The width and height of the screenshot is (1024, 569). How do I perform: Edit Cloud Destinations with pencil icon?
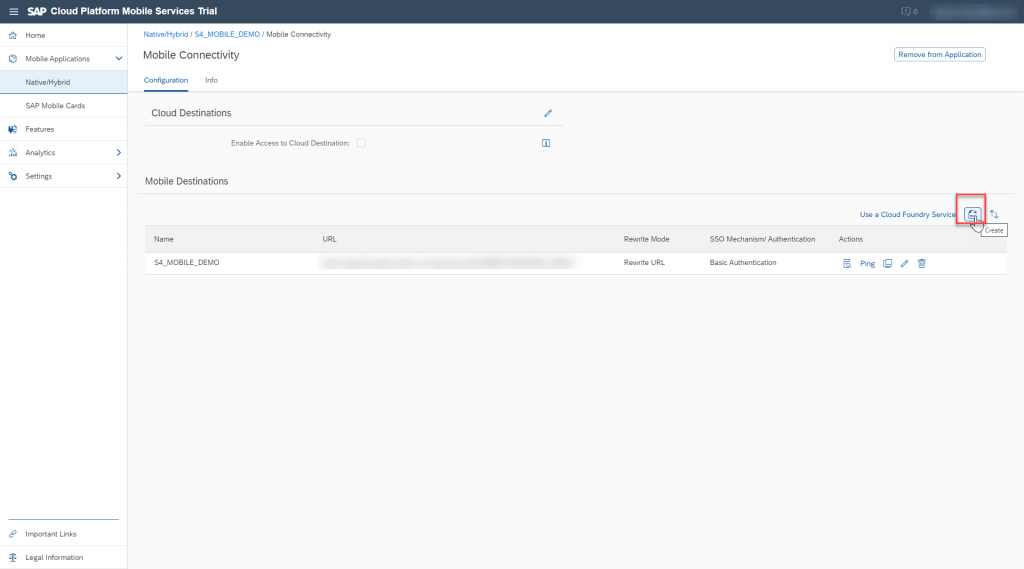(x=548, y=113)
